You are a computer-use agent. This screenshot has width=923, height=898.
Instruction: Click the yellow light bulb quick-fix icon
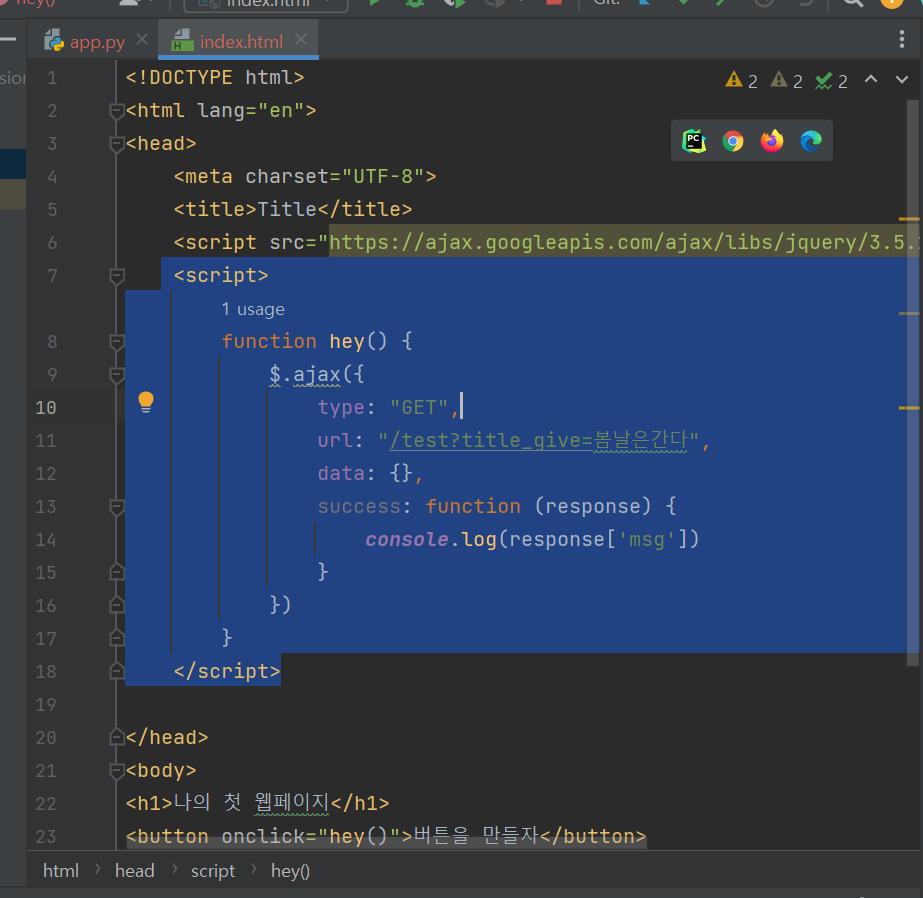pyautogui.click(x=146, y=403)
